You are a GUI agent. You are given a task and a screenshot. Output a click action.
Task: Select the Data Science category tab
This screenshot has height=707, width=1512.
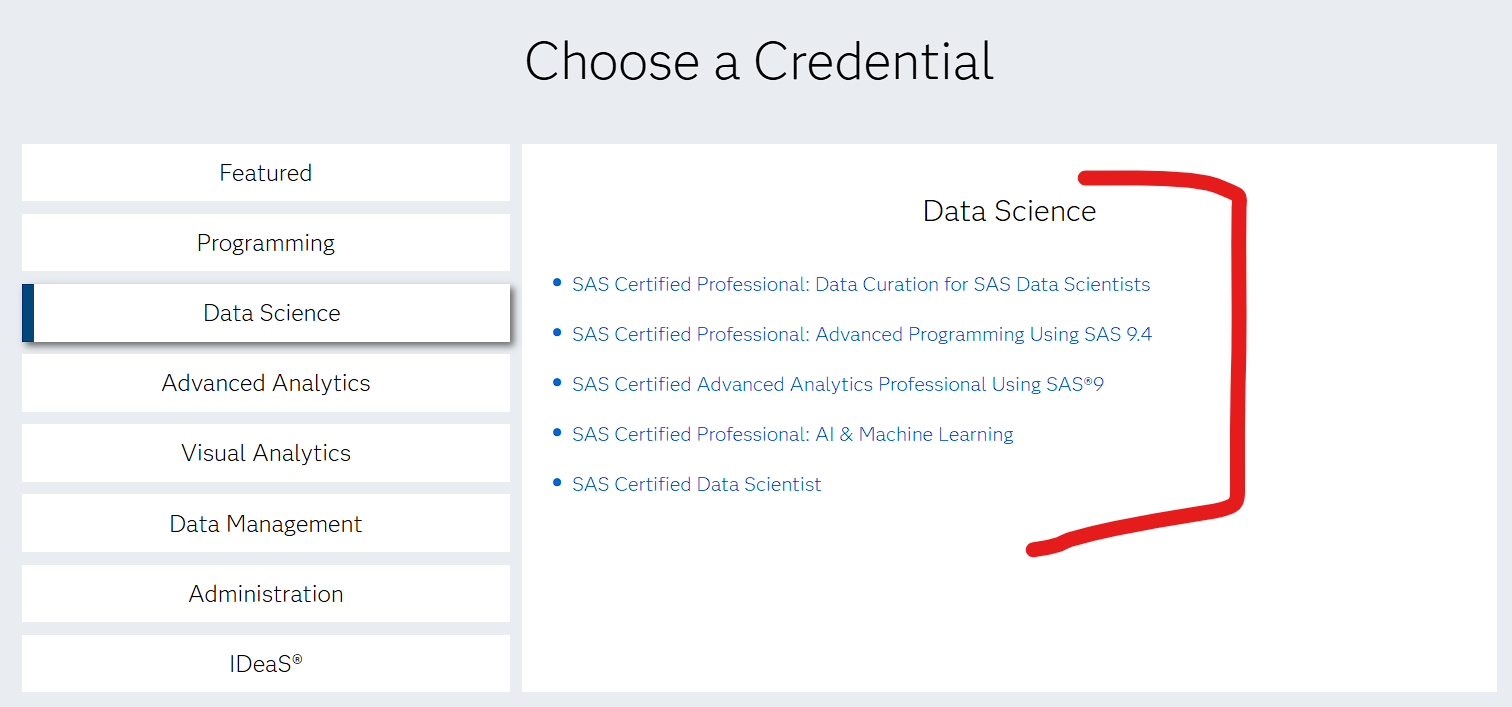click(x=265, y=312)
